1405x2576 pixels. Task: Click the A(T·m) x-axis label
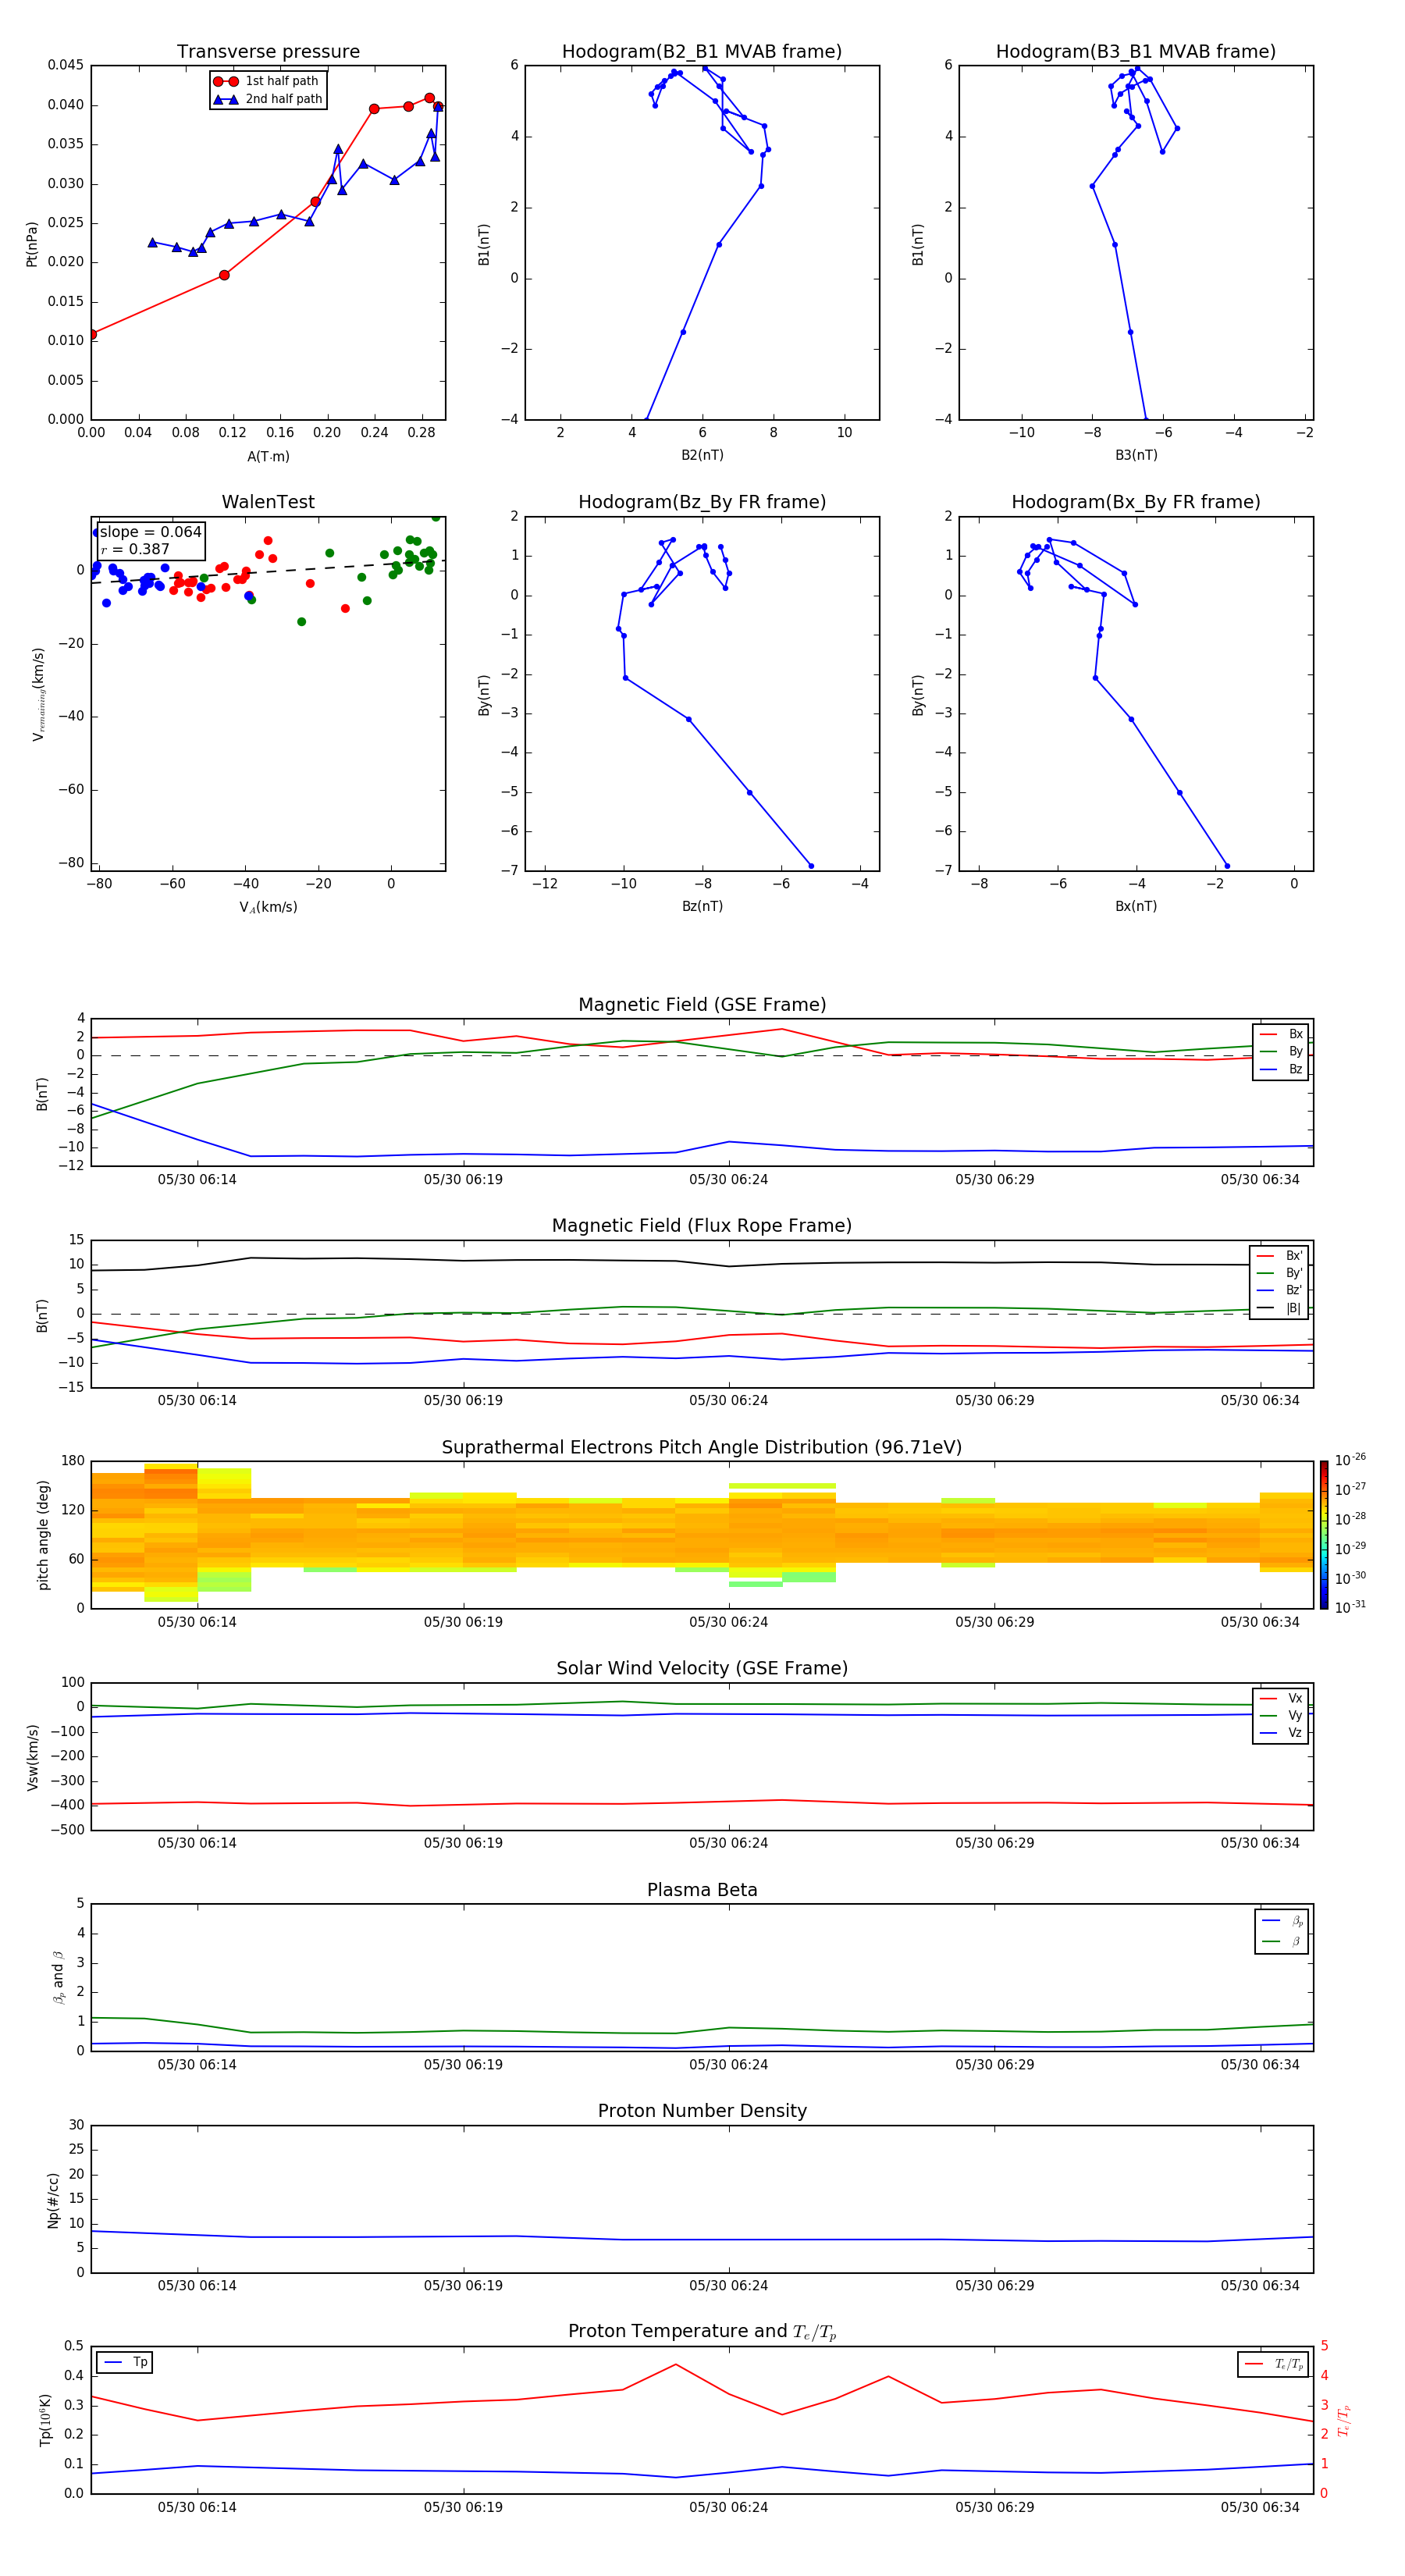click(x=268, y=456)
